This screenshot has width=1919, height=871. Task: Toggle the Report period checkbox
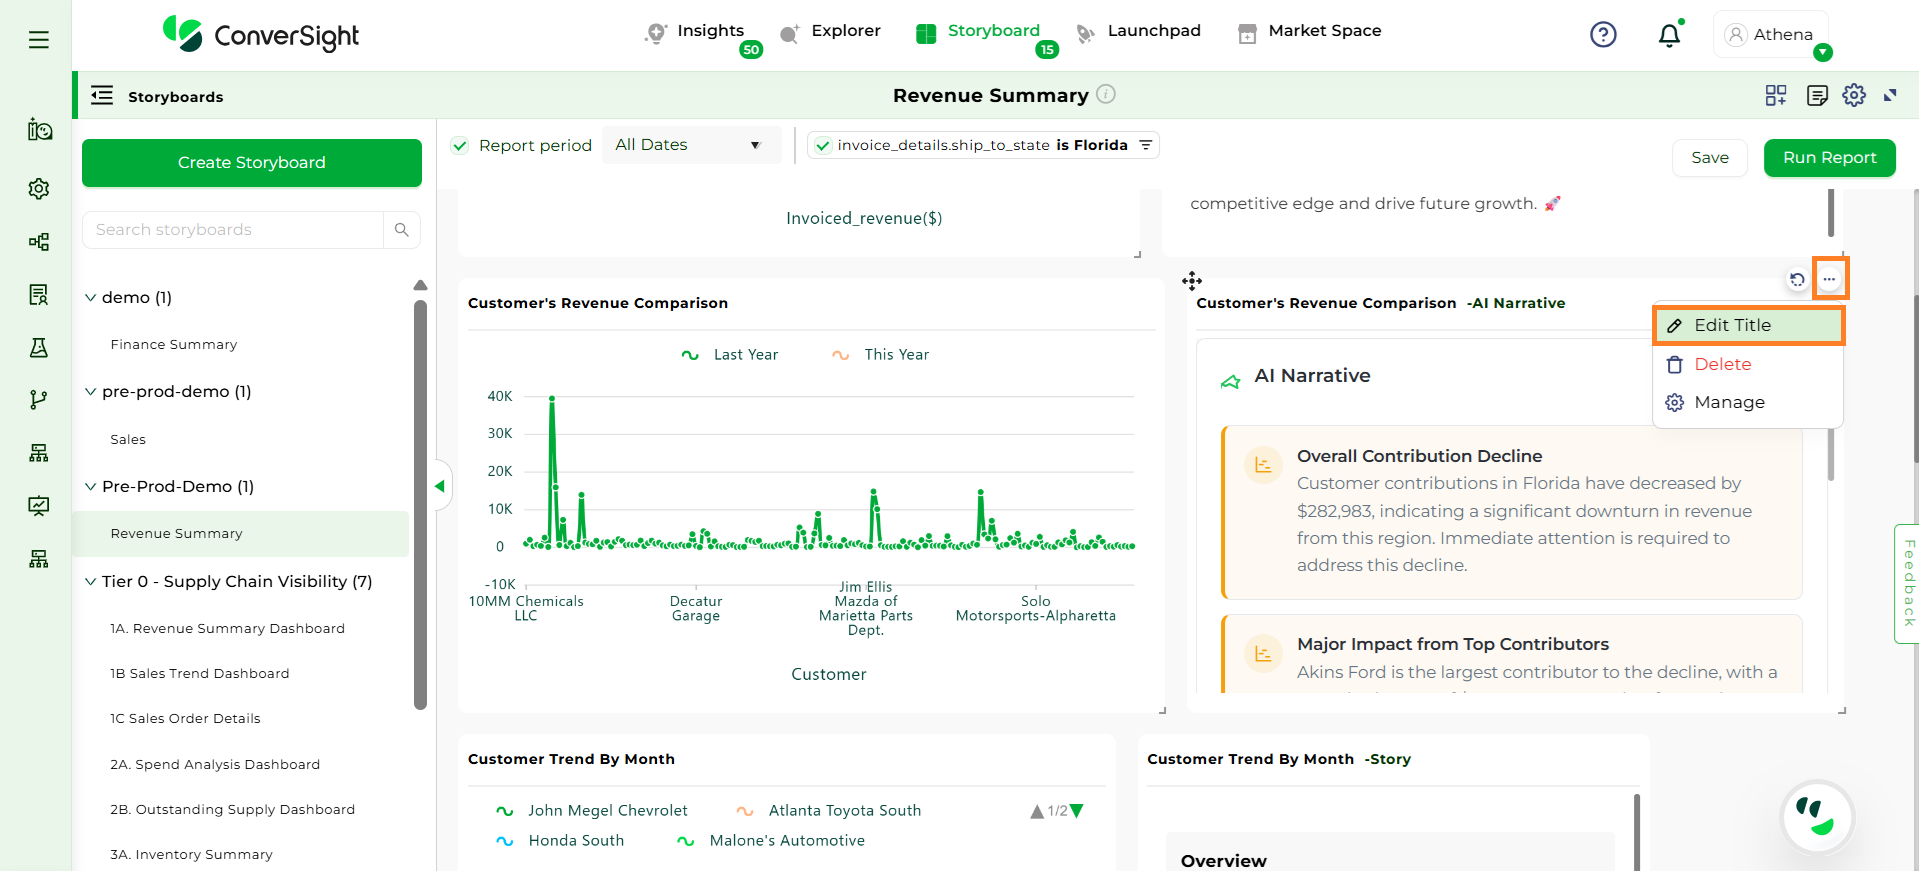460,145
